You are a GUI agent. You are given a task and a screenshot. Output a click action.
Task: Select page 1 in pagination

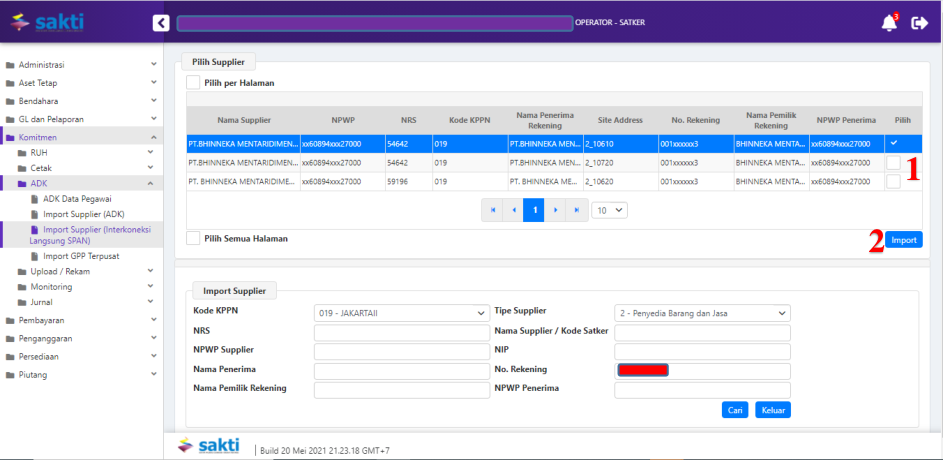coord(535,210)
